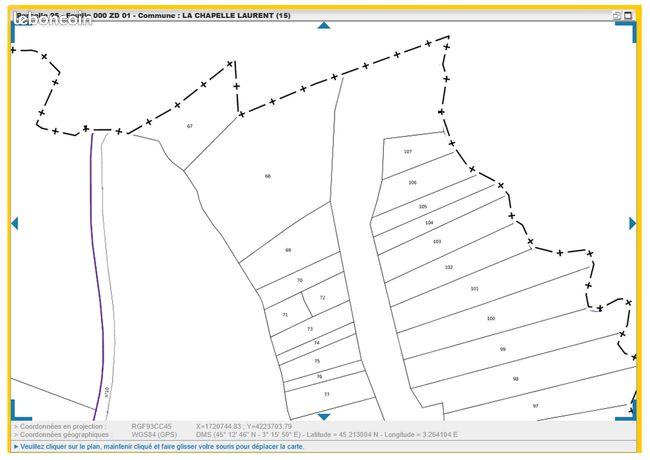The width and height of the screenshot is (650, 460).
Task: Select parcel 71 on the map
Action: (285, 315)
